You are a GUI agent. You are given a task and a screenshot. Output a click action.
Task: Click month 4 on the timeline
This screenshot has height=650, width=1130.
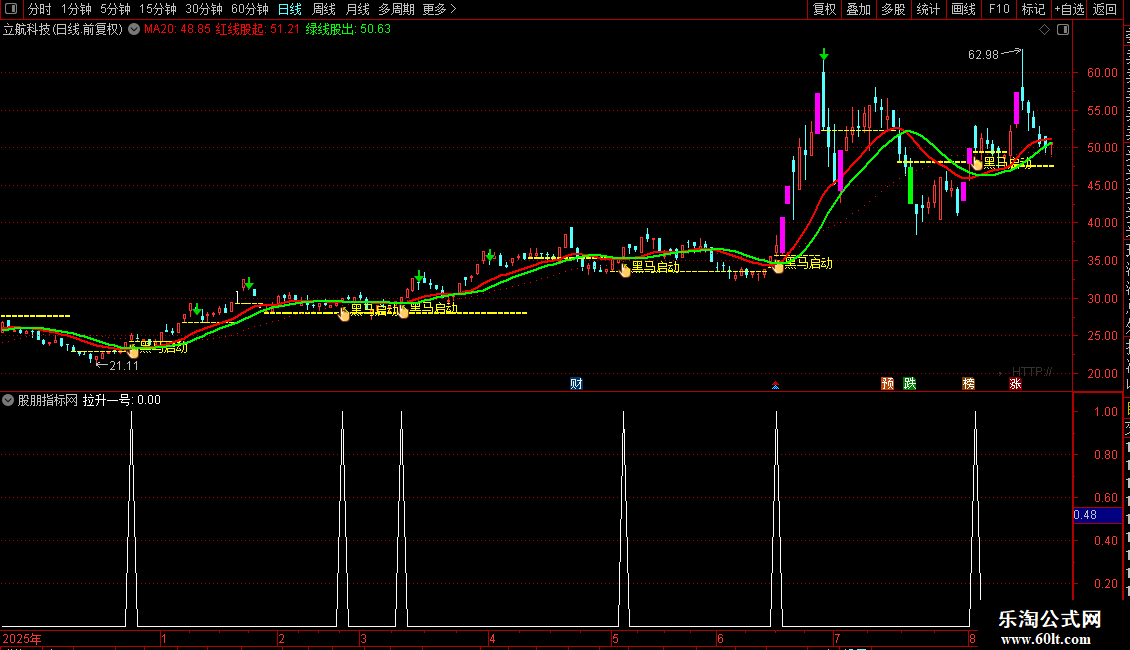click(x=492, y=639)
